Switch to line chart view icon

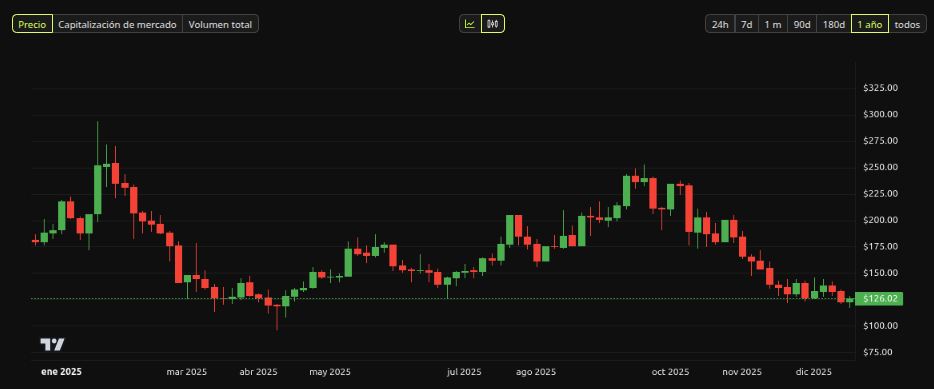tap(470, 24)
